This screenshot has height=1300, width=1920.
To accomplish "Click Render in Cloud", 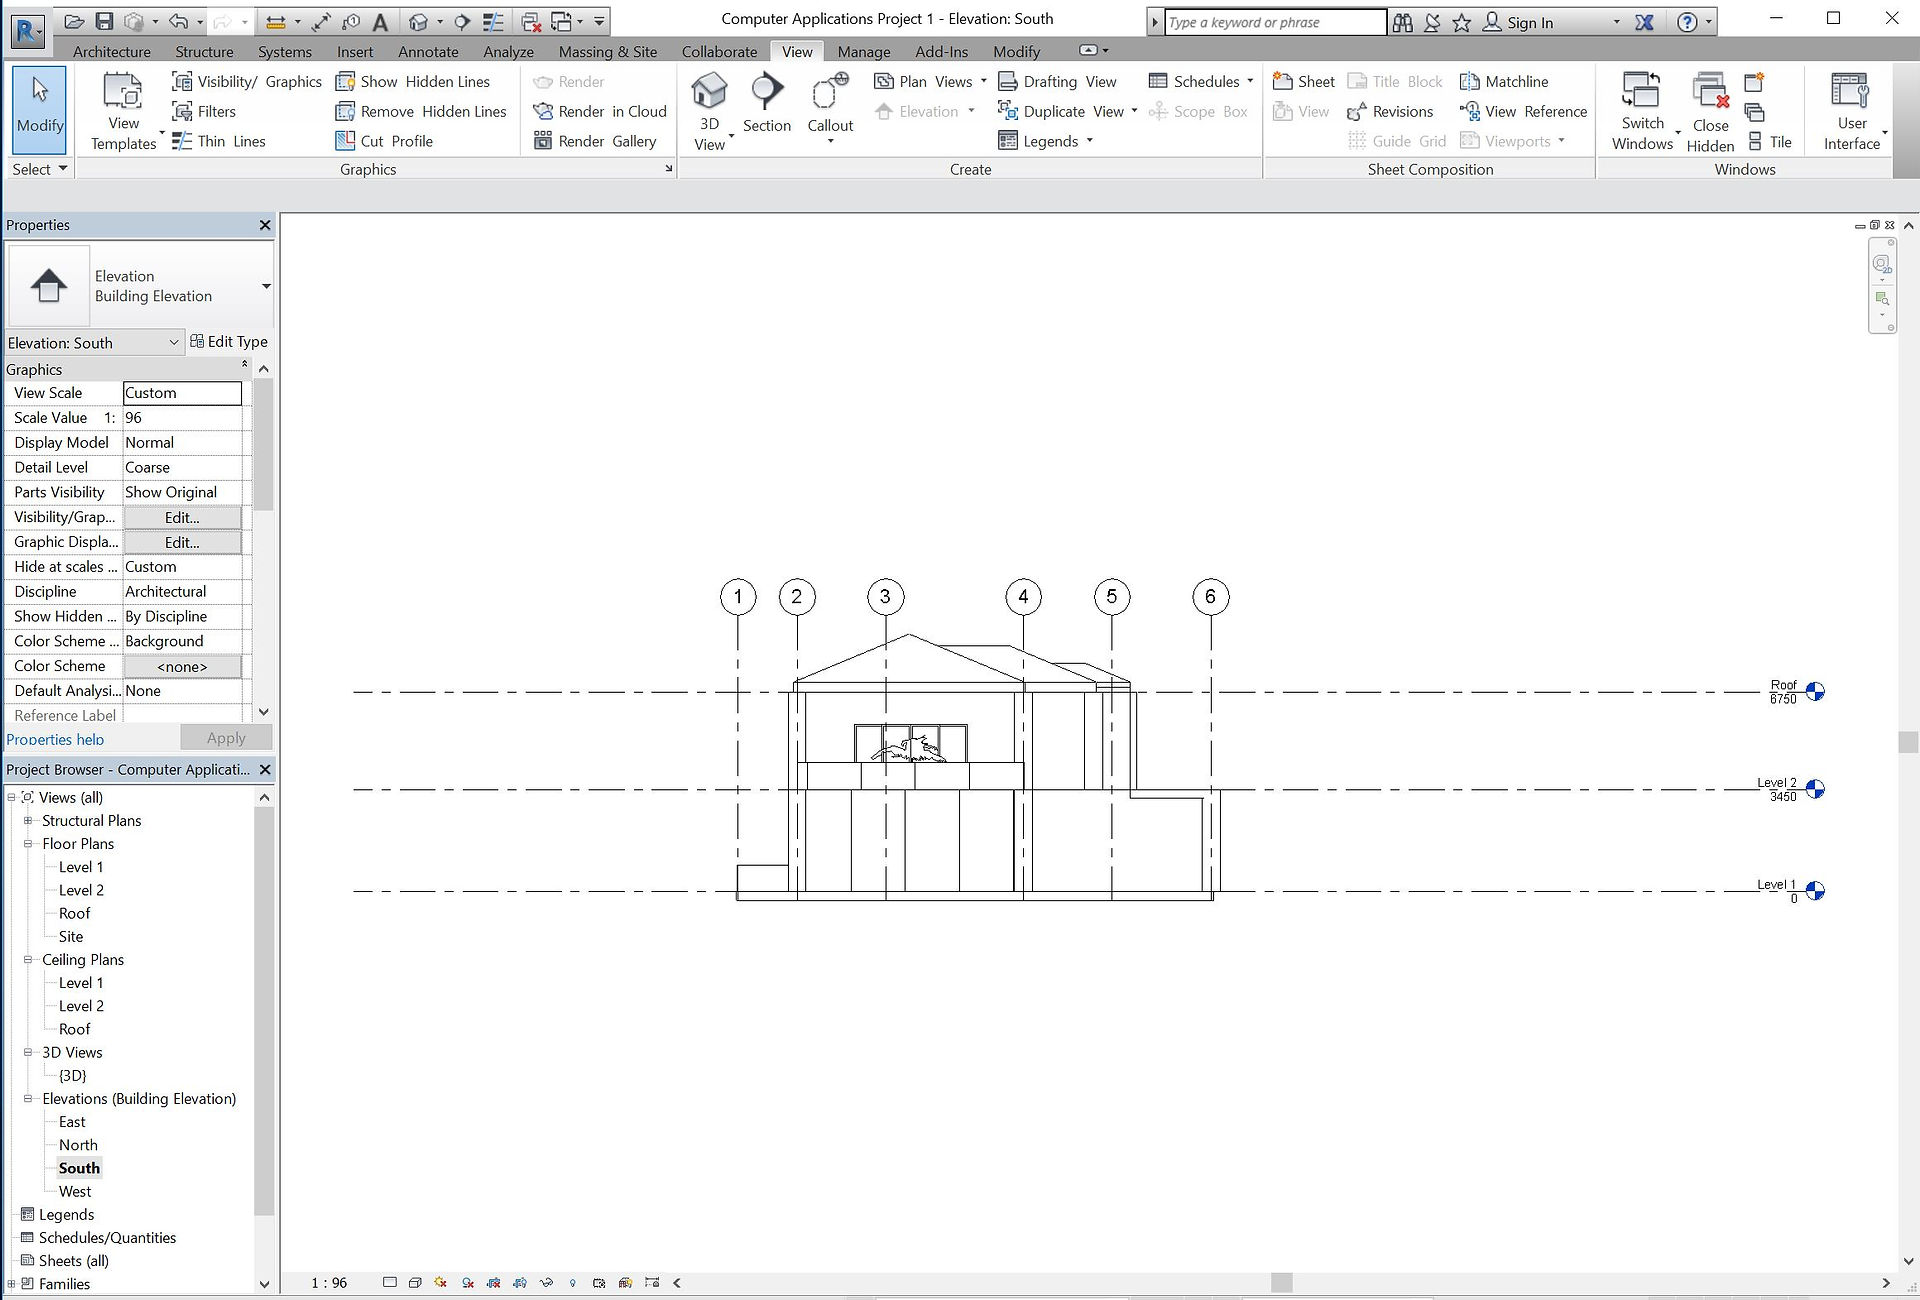I will point(600,112).
